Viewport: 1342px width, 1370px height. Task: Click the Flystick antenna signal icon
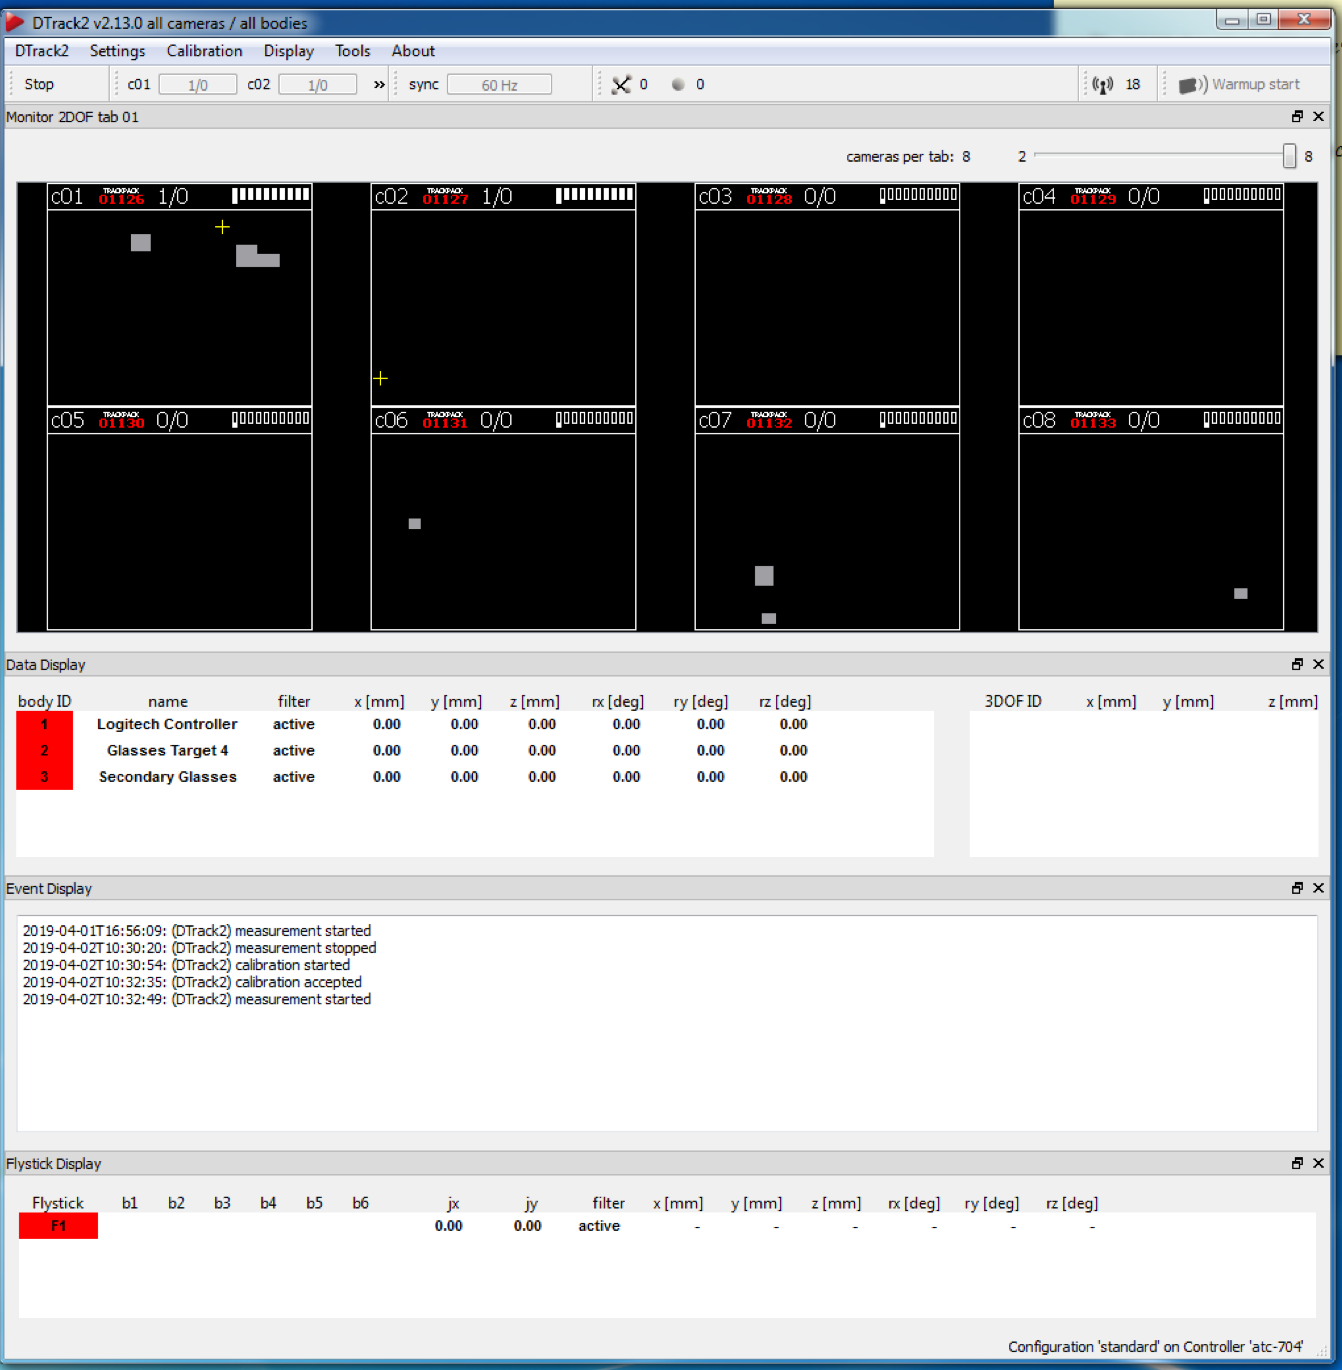pyautogui.click(x=1102, y=85)
